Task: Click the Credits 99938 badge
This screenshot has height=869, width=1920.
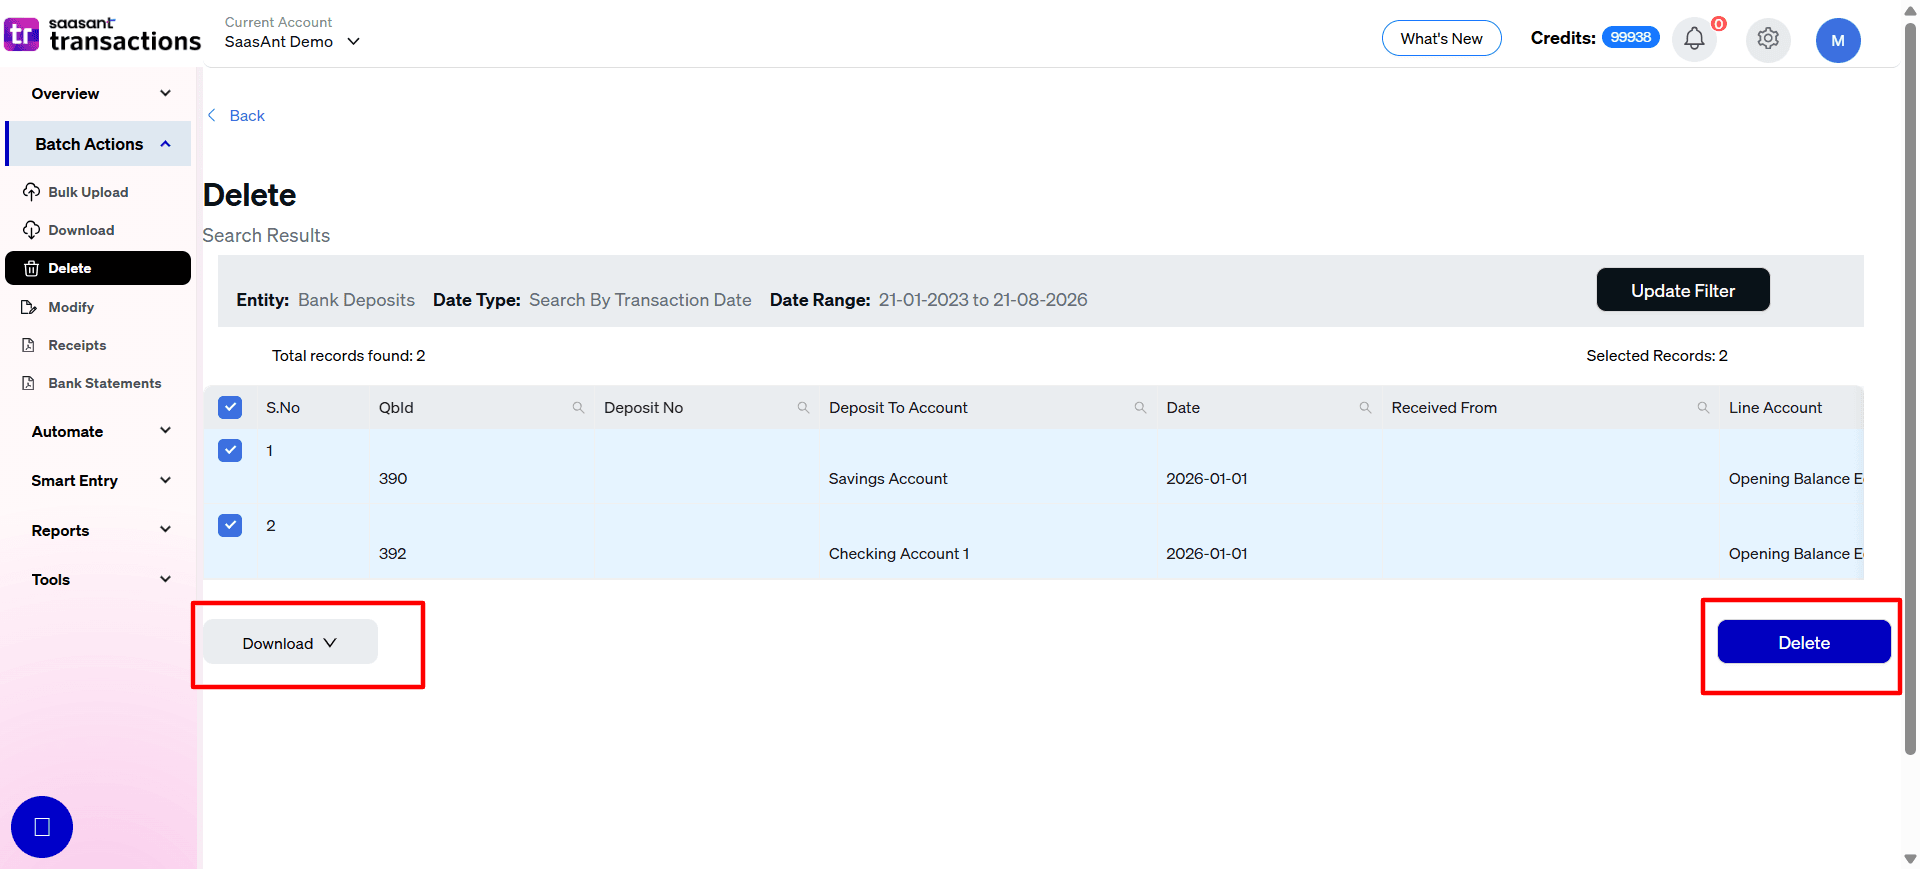Action: [1631, 37]
